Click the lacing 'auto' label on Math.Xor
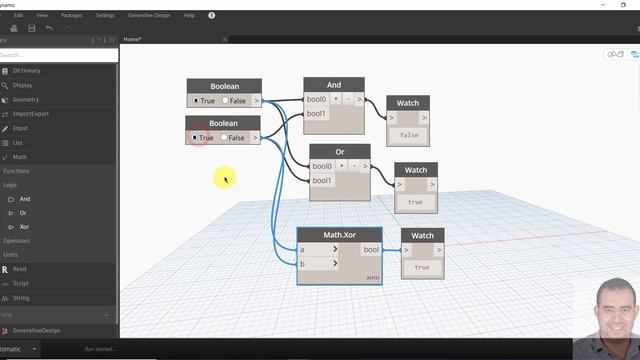640x360 pixels. pos(373,278)
